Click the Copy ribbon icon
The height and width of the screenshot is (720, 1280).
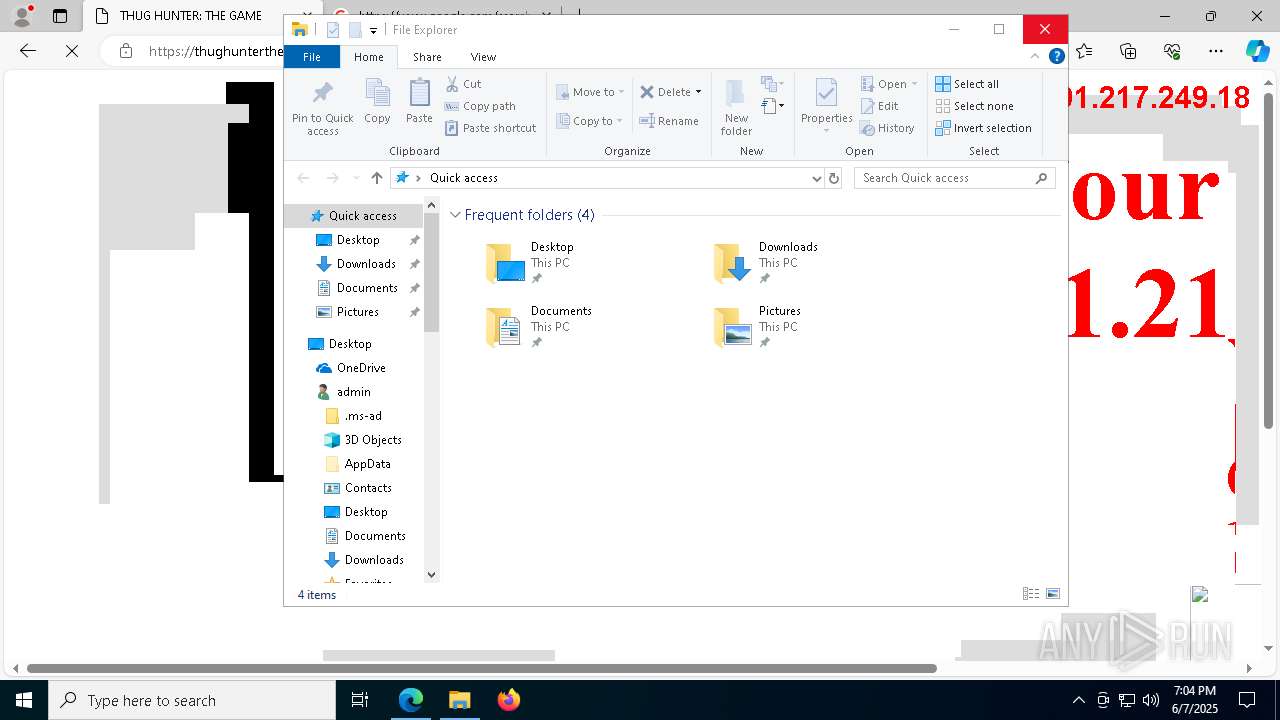[x=377, y=101]
